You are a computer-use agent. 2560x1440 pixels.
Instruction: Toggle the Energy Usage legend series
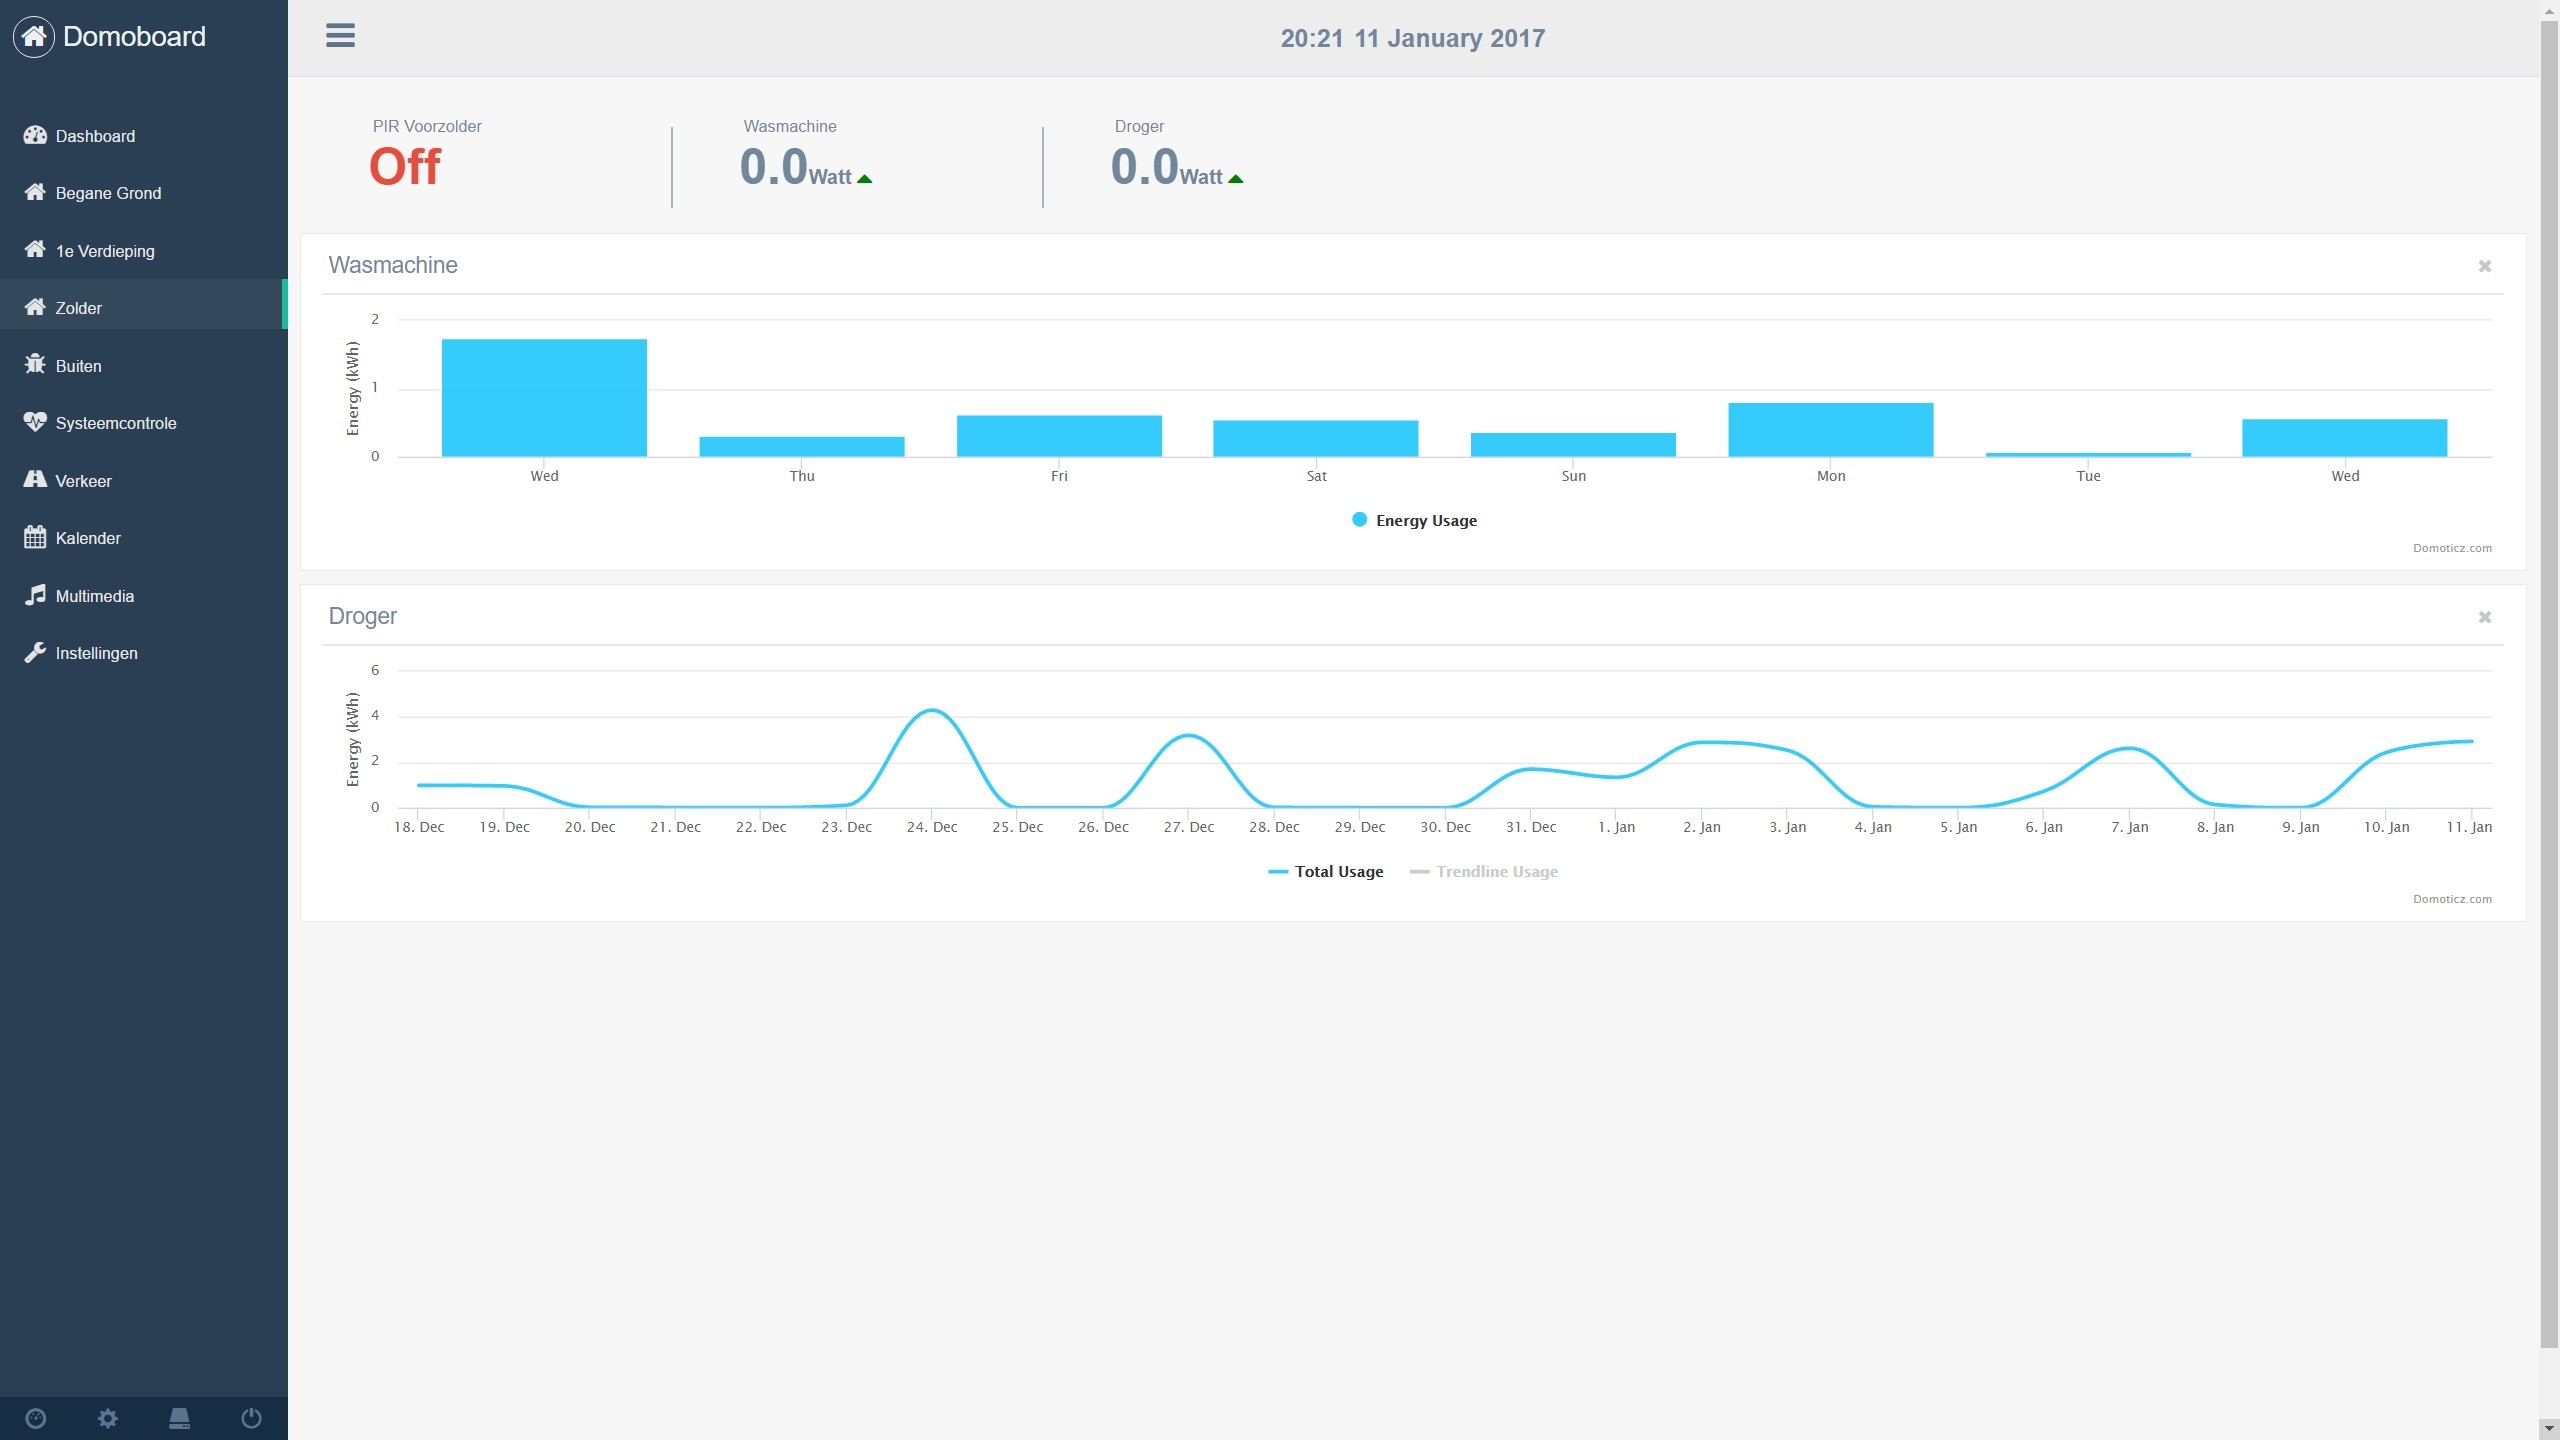(x=1414, y=520)
